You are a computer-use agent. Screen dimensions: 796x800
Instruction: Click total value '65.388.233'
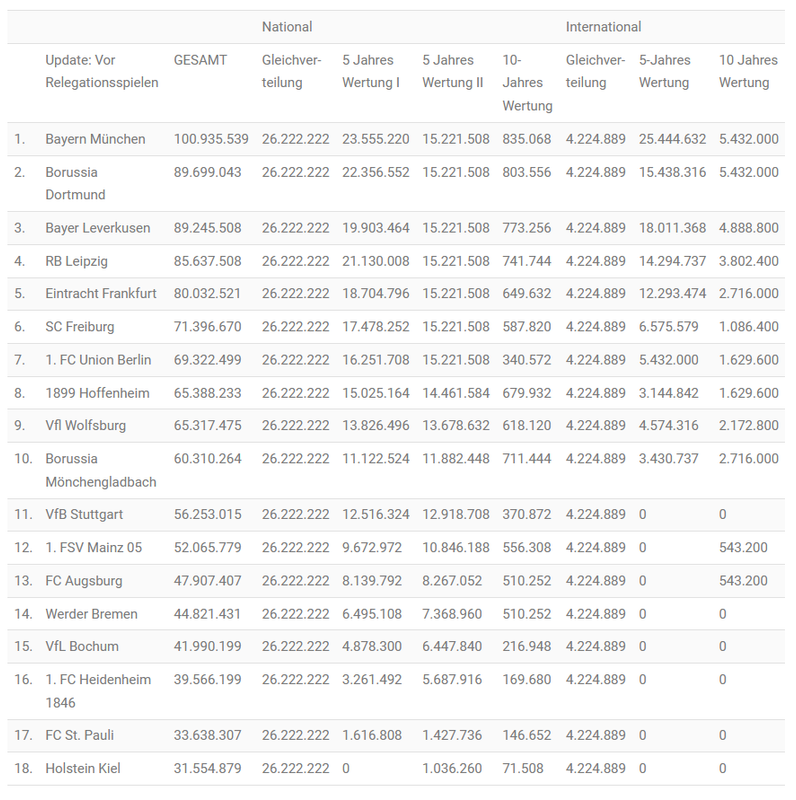pos(207,393)
